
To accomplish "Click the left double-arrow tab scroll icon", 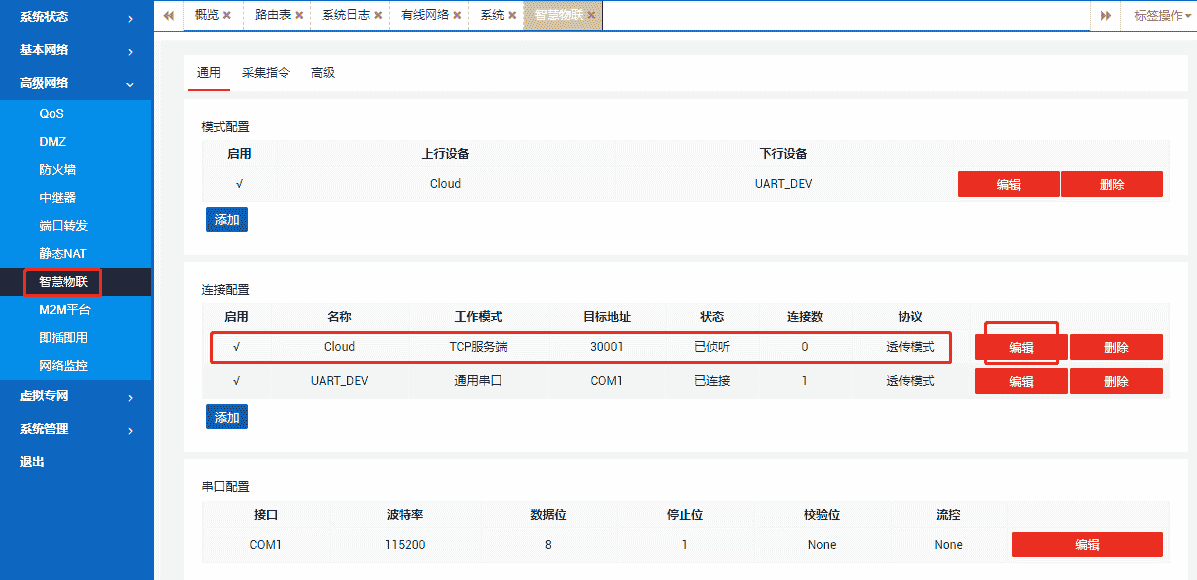I will (x=167, y=15).
